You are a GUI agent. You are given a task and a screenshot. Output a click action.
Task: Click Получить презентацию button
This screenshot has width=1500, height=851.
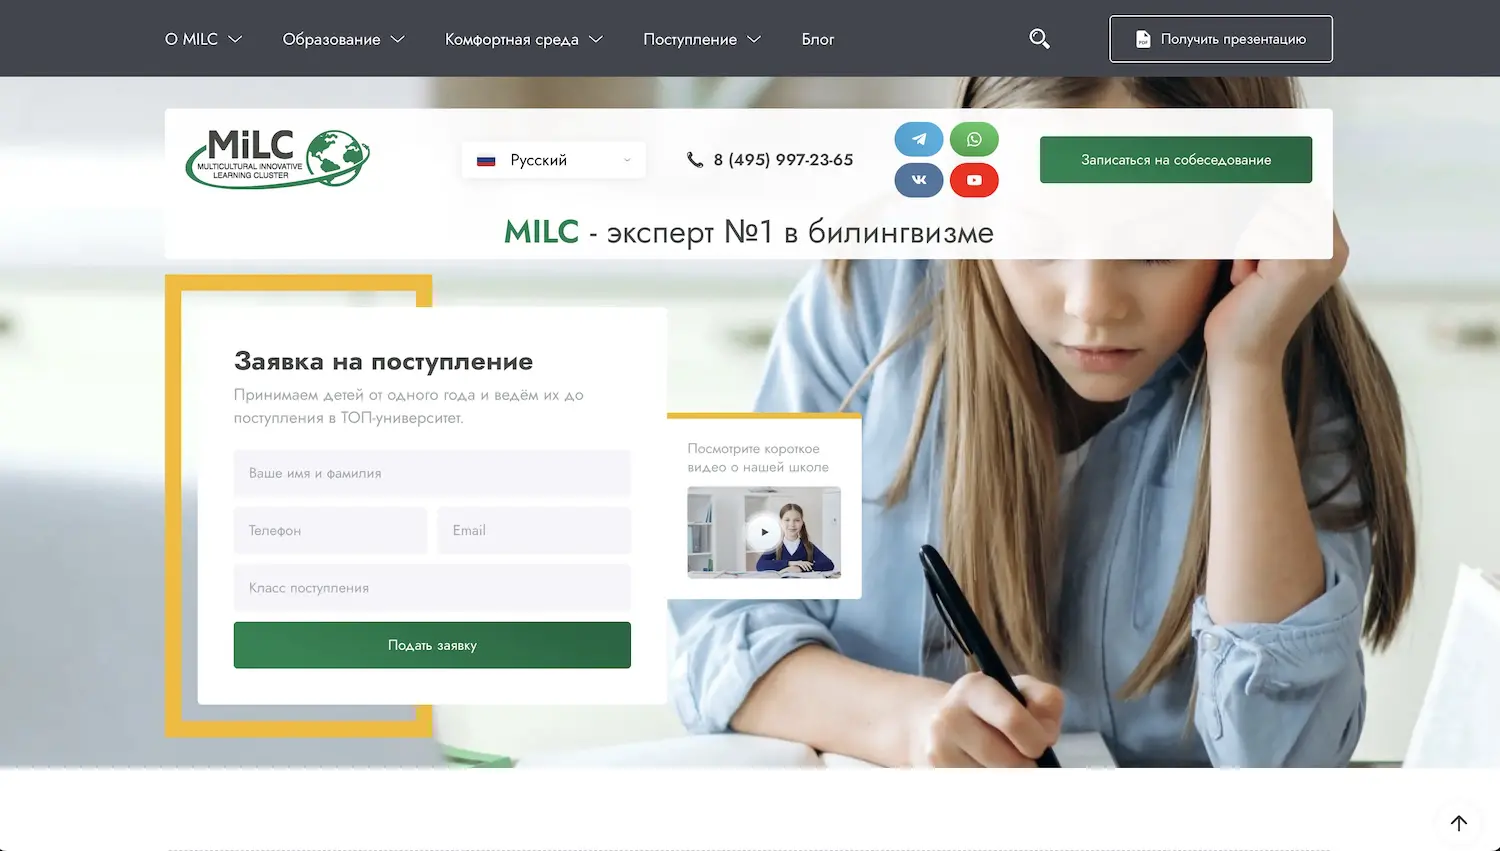pyautogui.click(x=1221, y=39)
